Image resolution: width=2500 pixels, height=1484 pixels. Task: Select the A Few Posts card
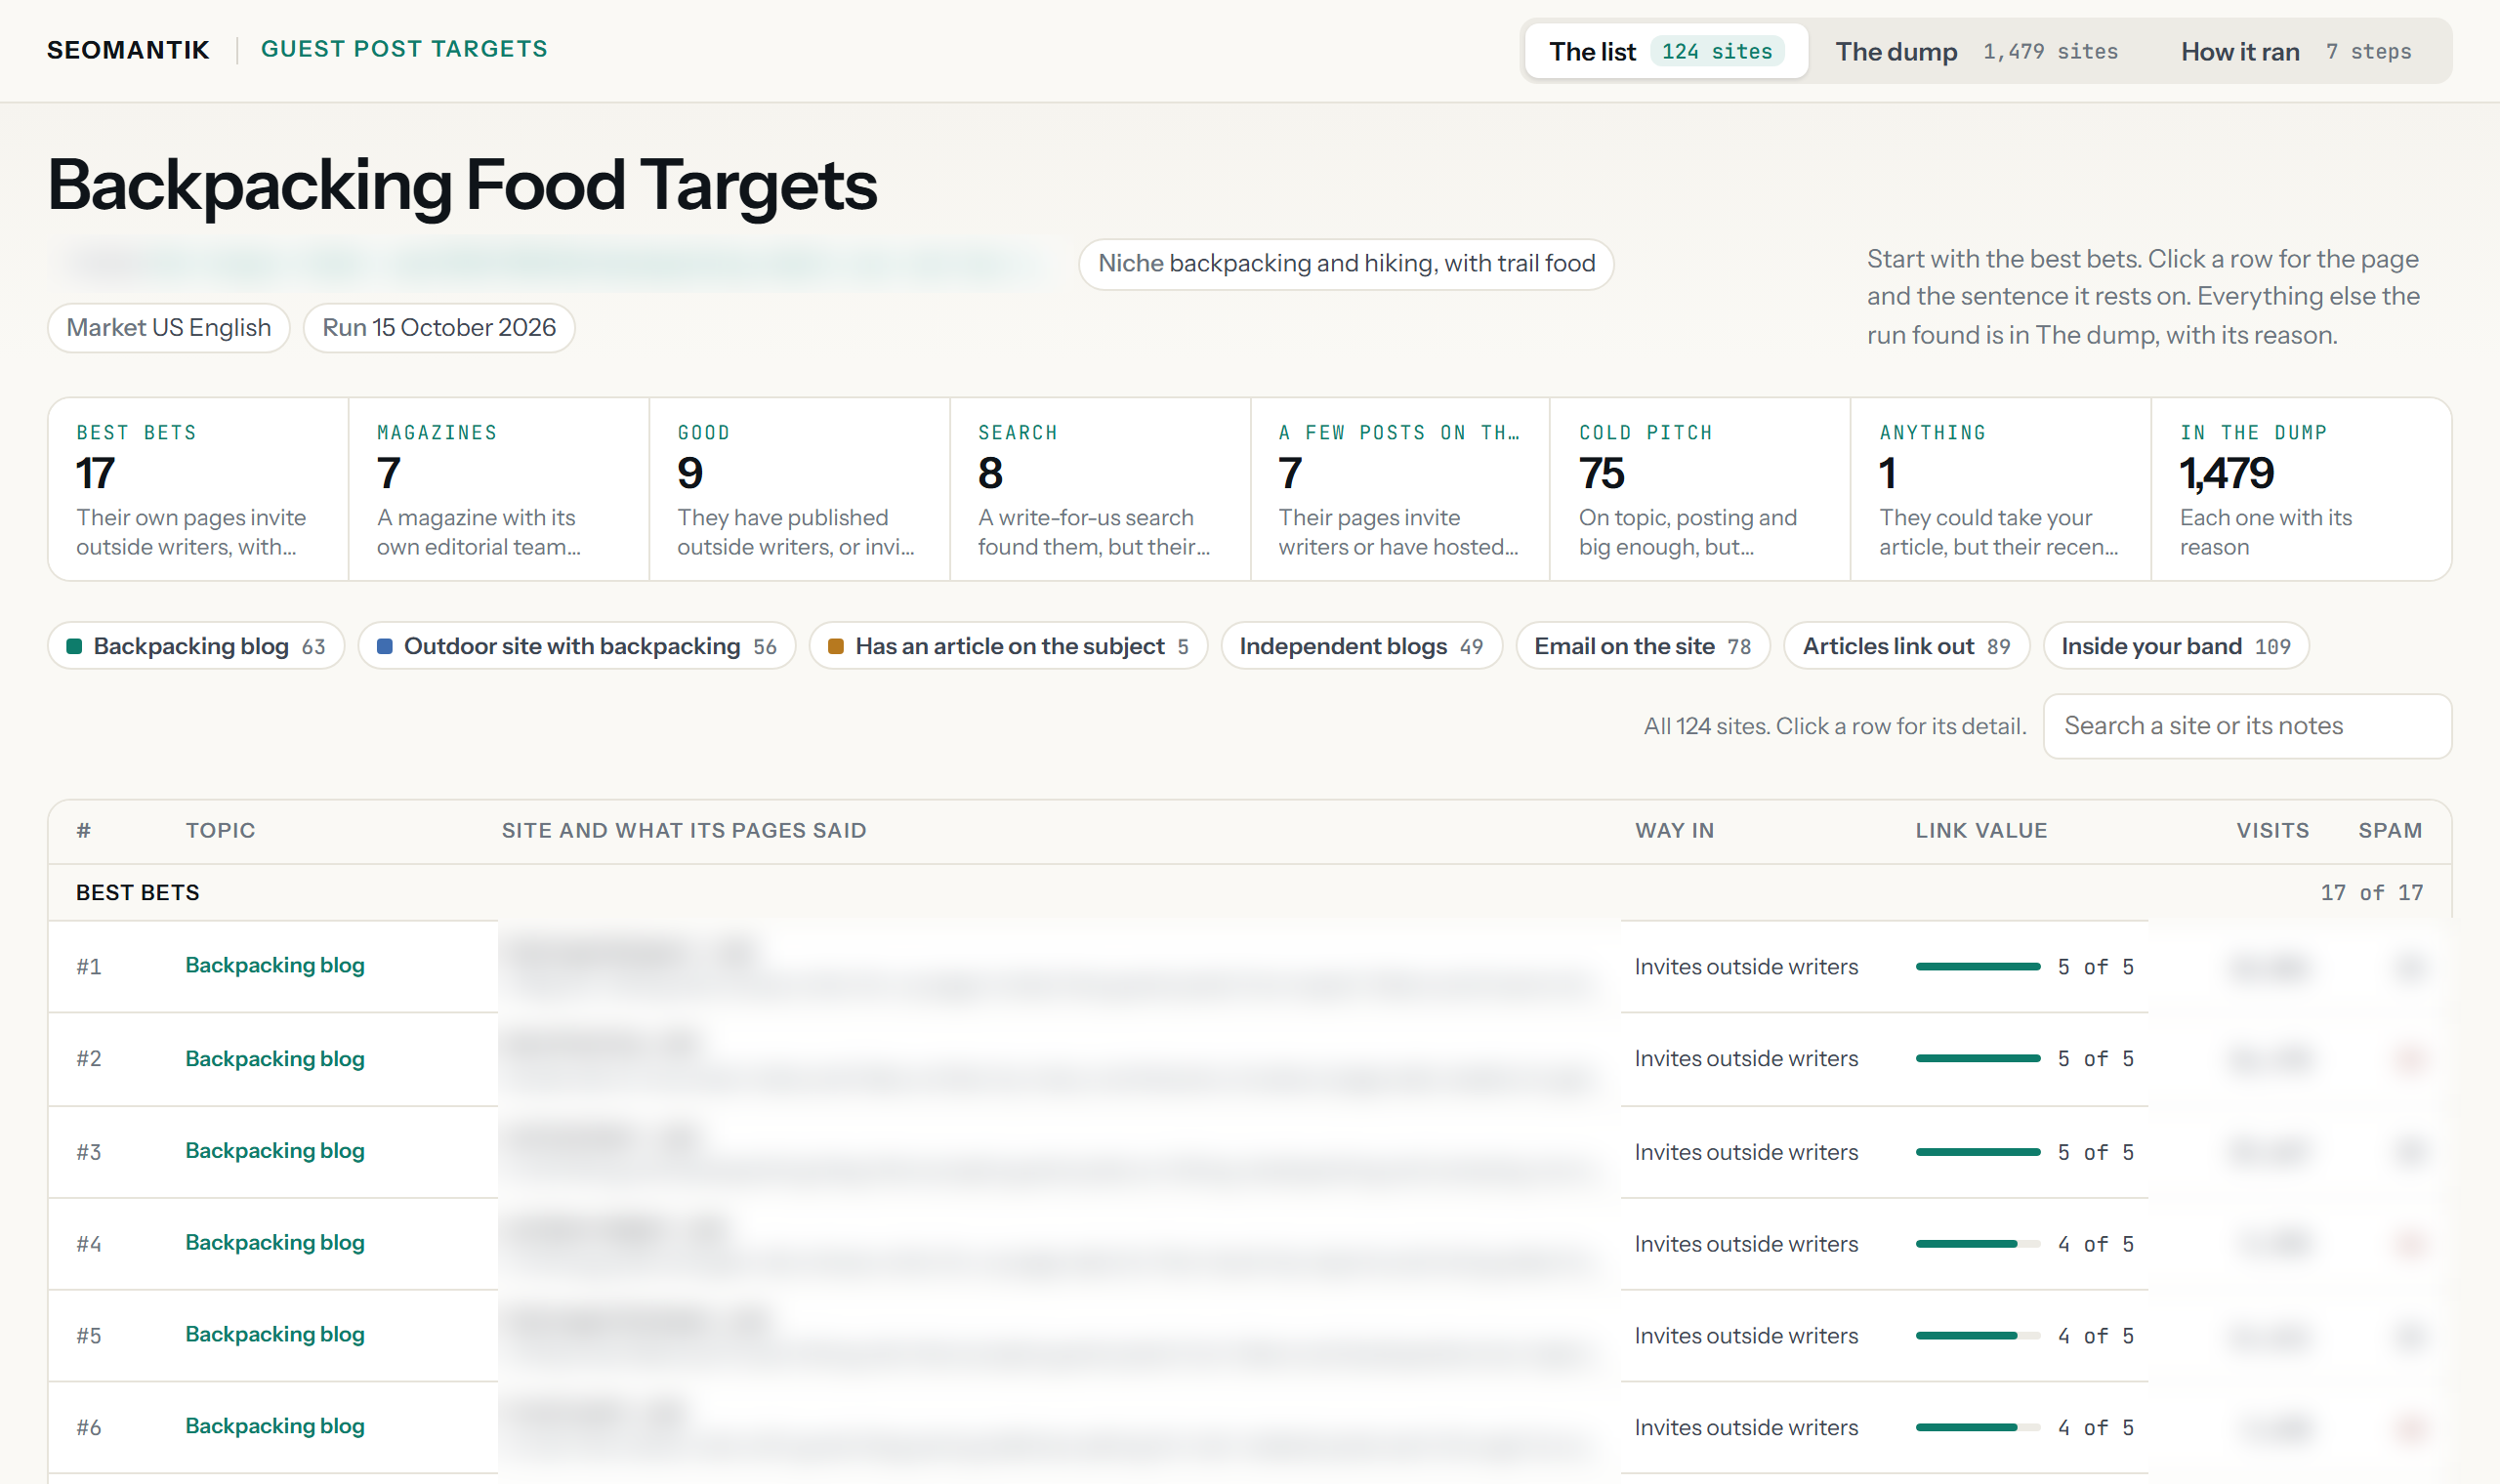1400,489
